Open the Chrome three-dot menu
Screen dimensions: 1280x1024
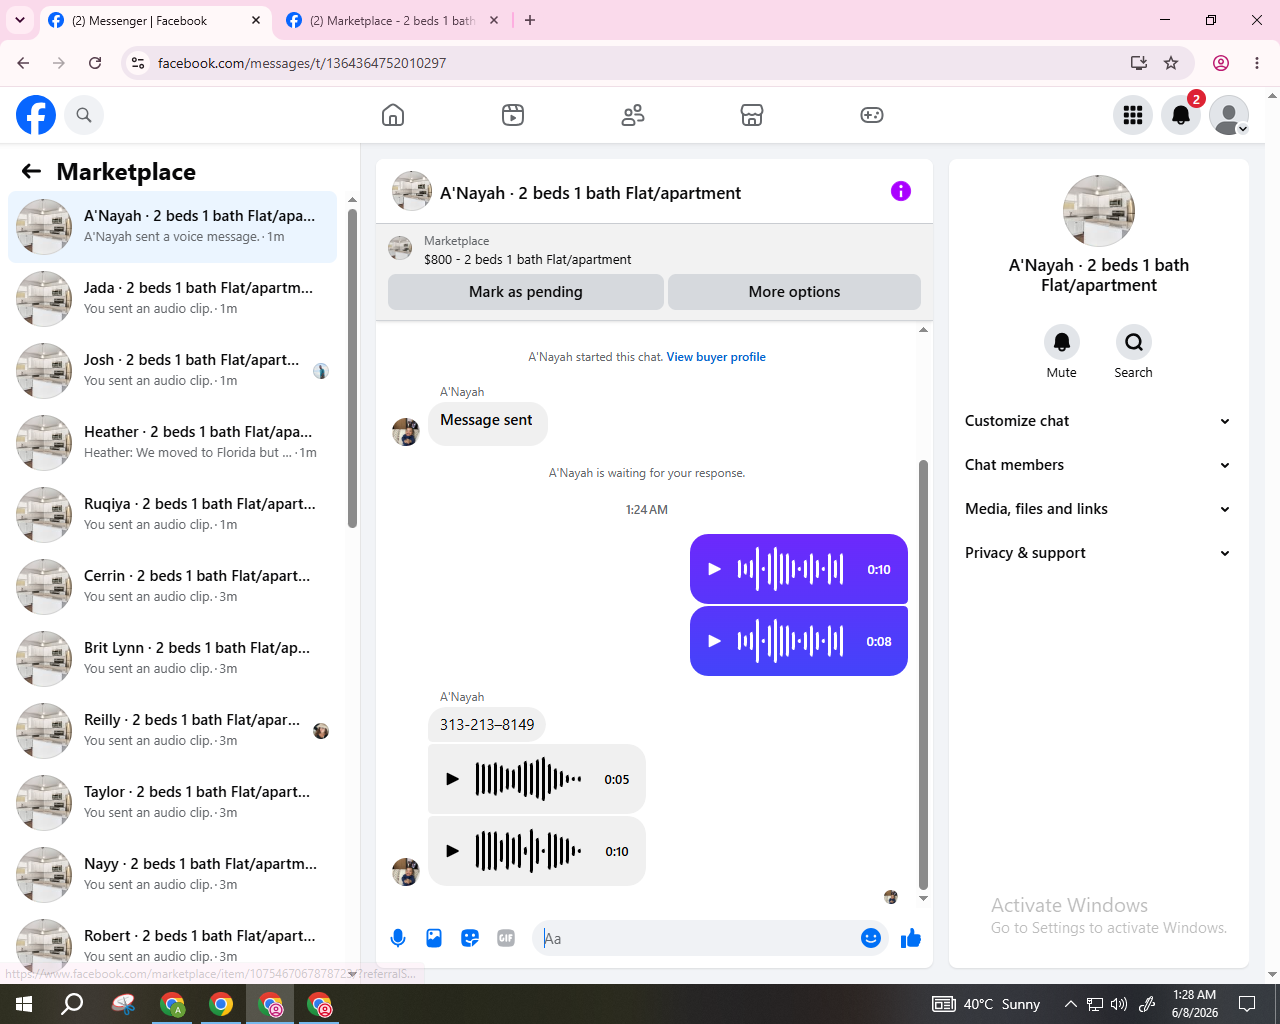1257,63
